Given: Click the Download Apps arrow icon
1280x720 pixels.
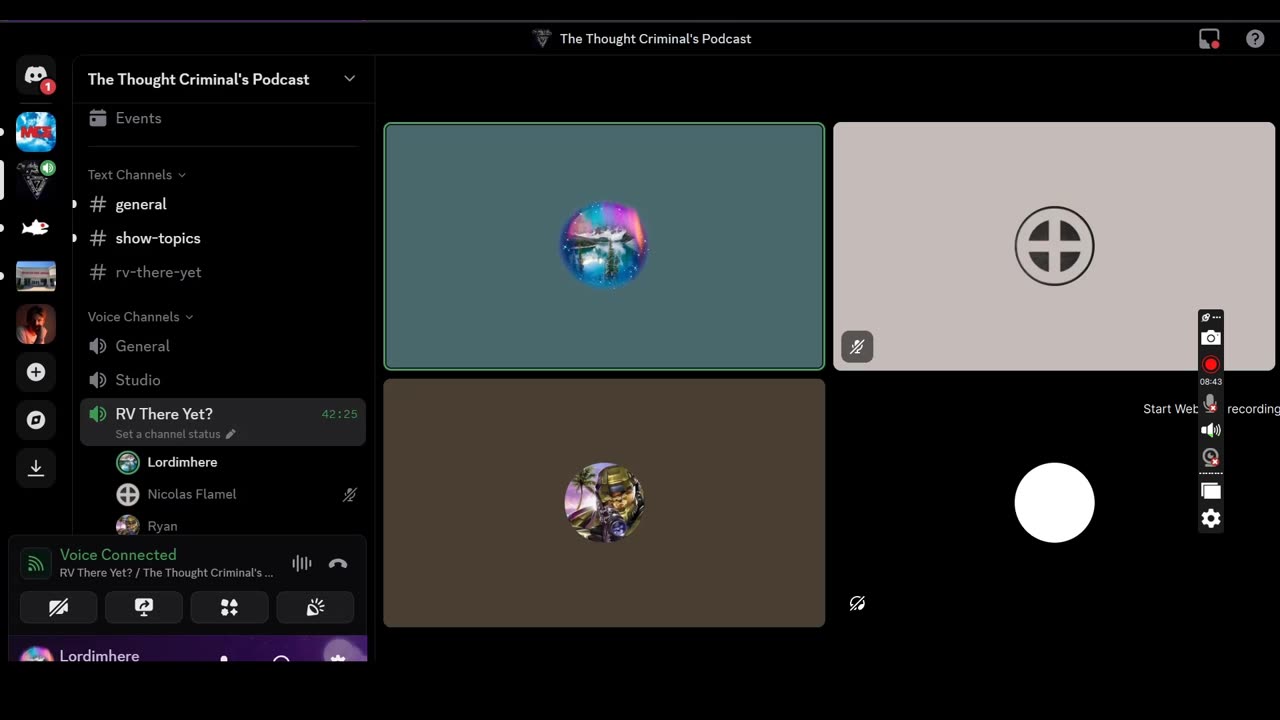Looking at the screenshot, I should (36, 468).
